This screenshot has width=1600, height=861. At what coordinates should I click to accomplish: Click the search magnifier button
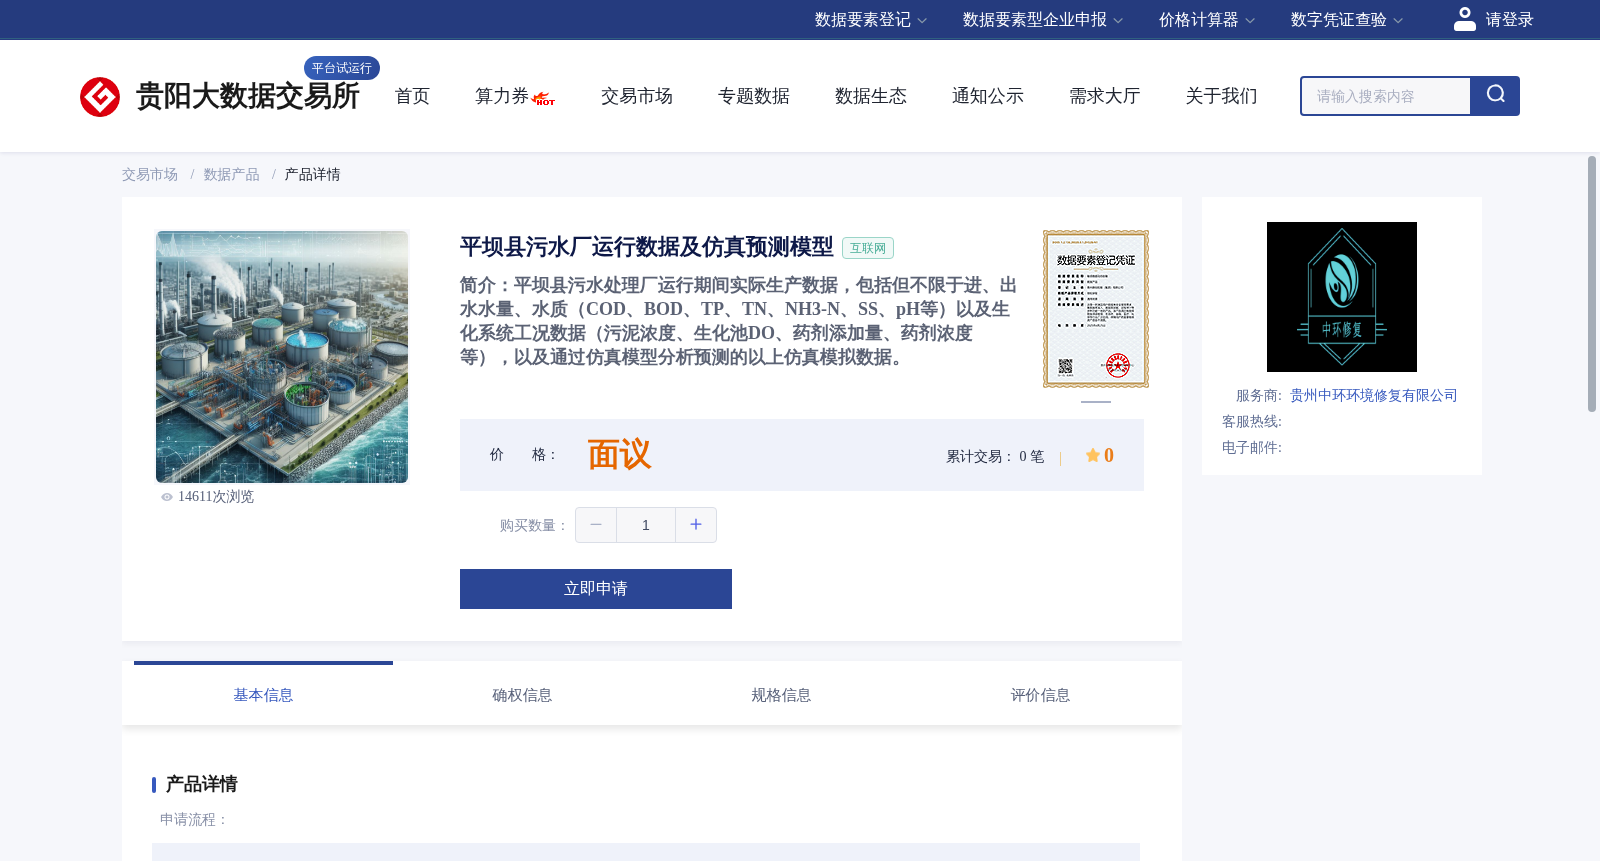[x=1495, y=96]
